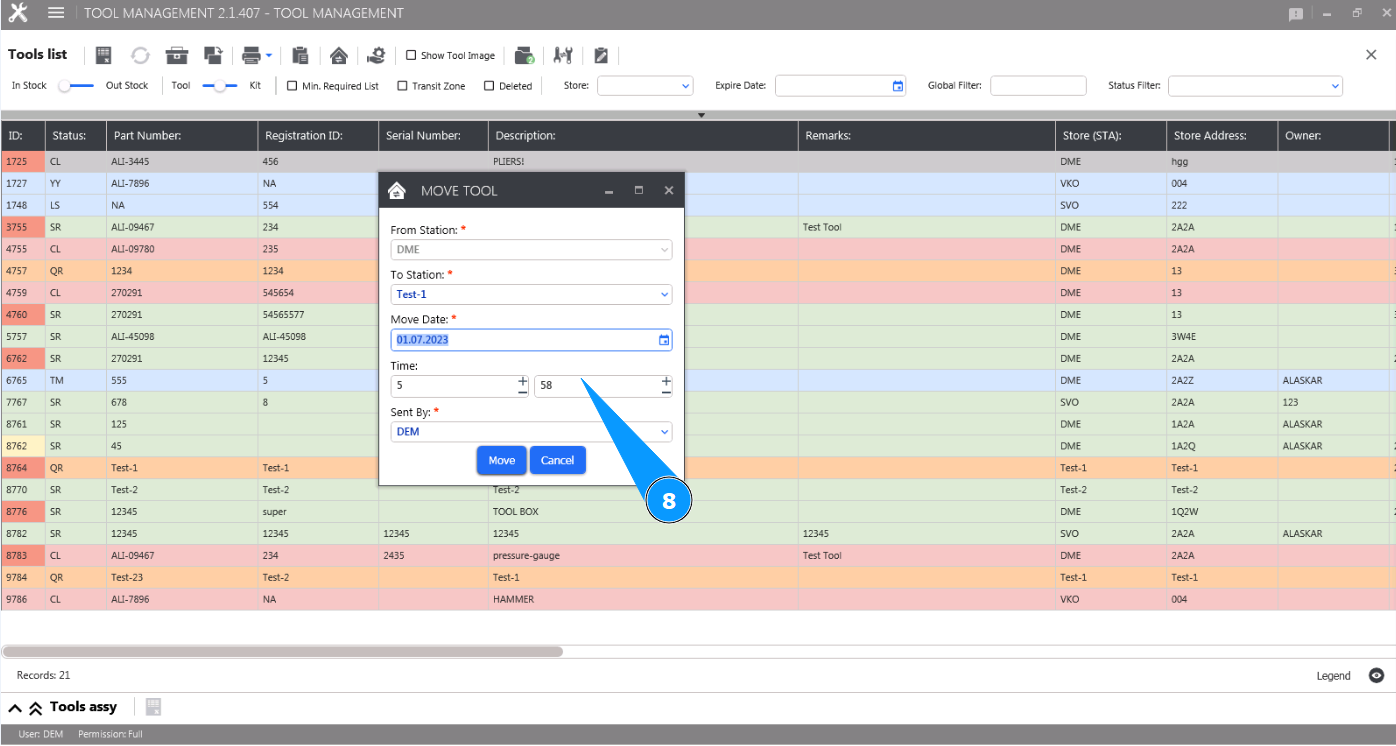
Task: Toggle the In Stock / Out Stock switch
Action: (76, 86)
